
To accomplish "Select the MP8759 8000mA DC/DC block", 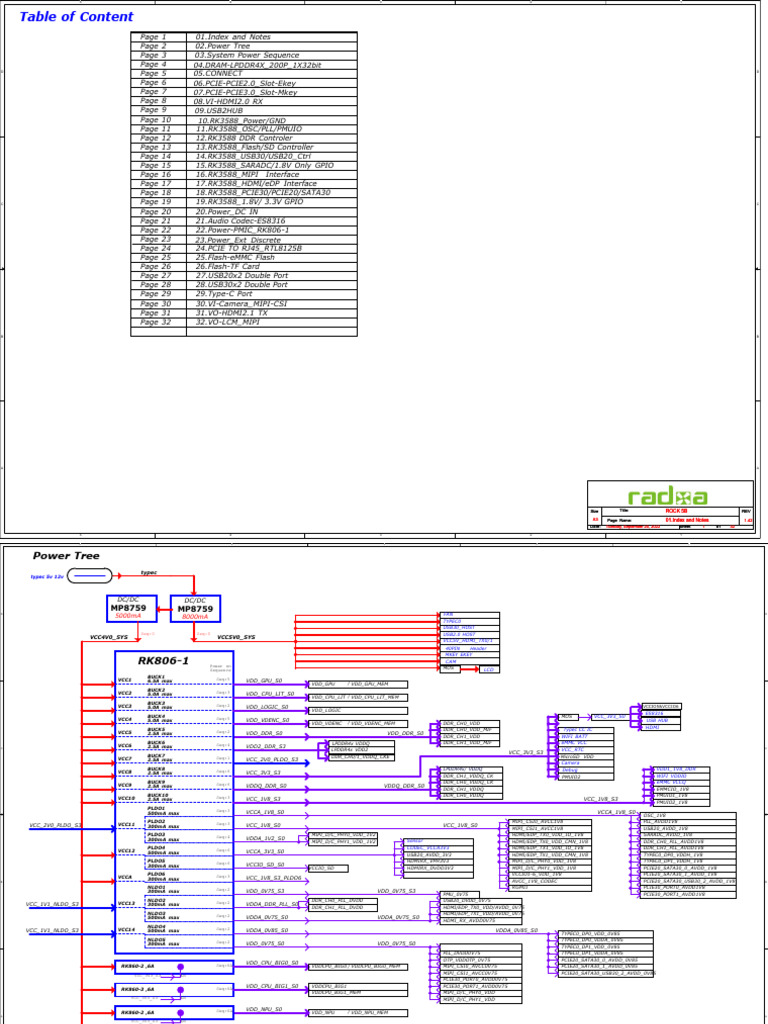I will (195, 609).
